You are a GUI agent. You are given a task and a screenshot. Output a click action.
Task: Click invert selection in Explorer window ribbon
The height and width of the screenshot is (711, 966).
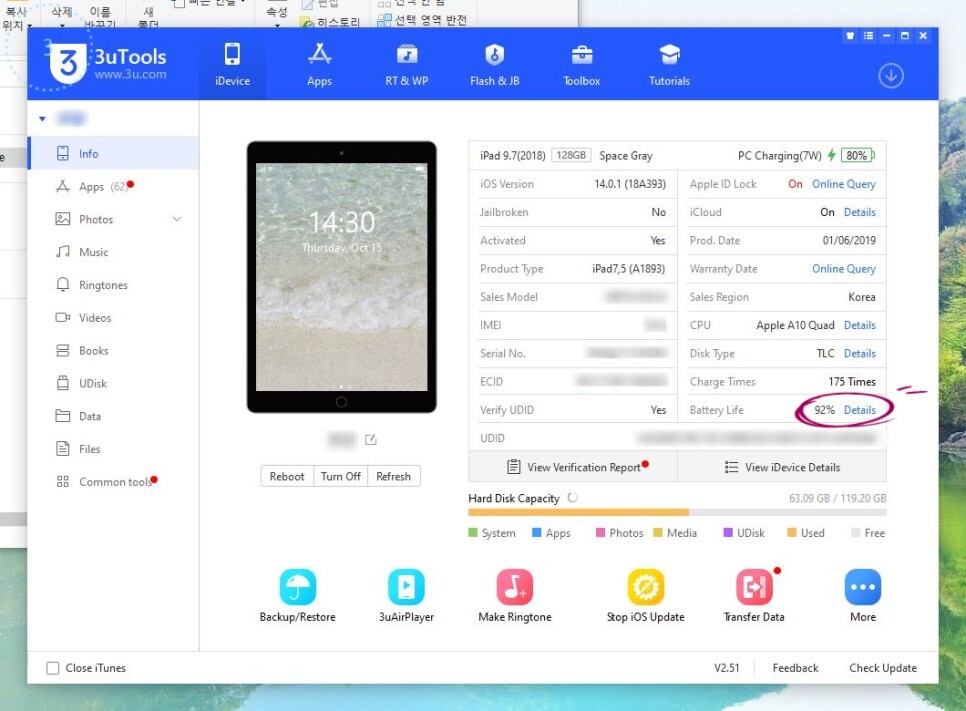[x=423, y=20]
